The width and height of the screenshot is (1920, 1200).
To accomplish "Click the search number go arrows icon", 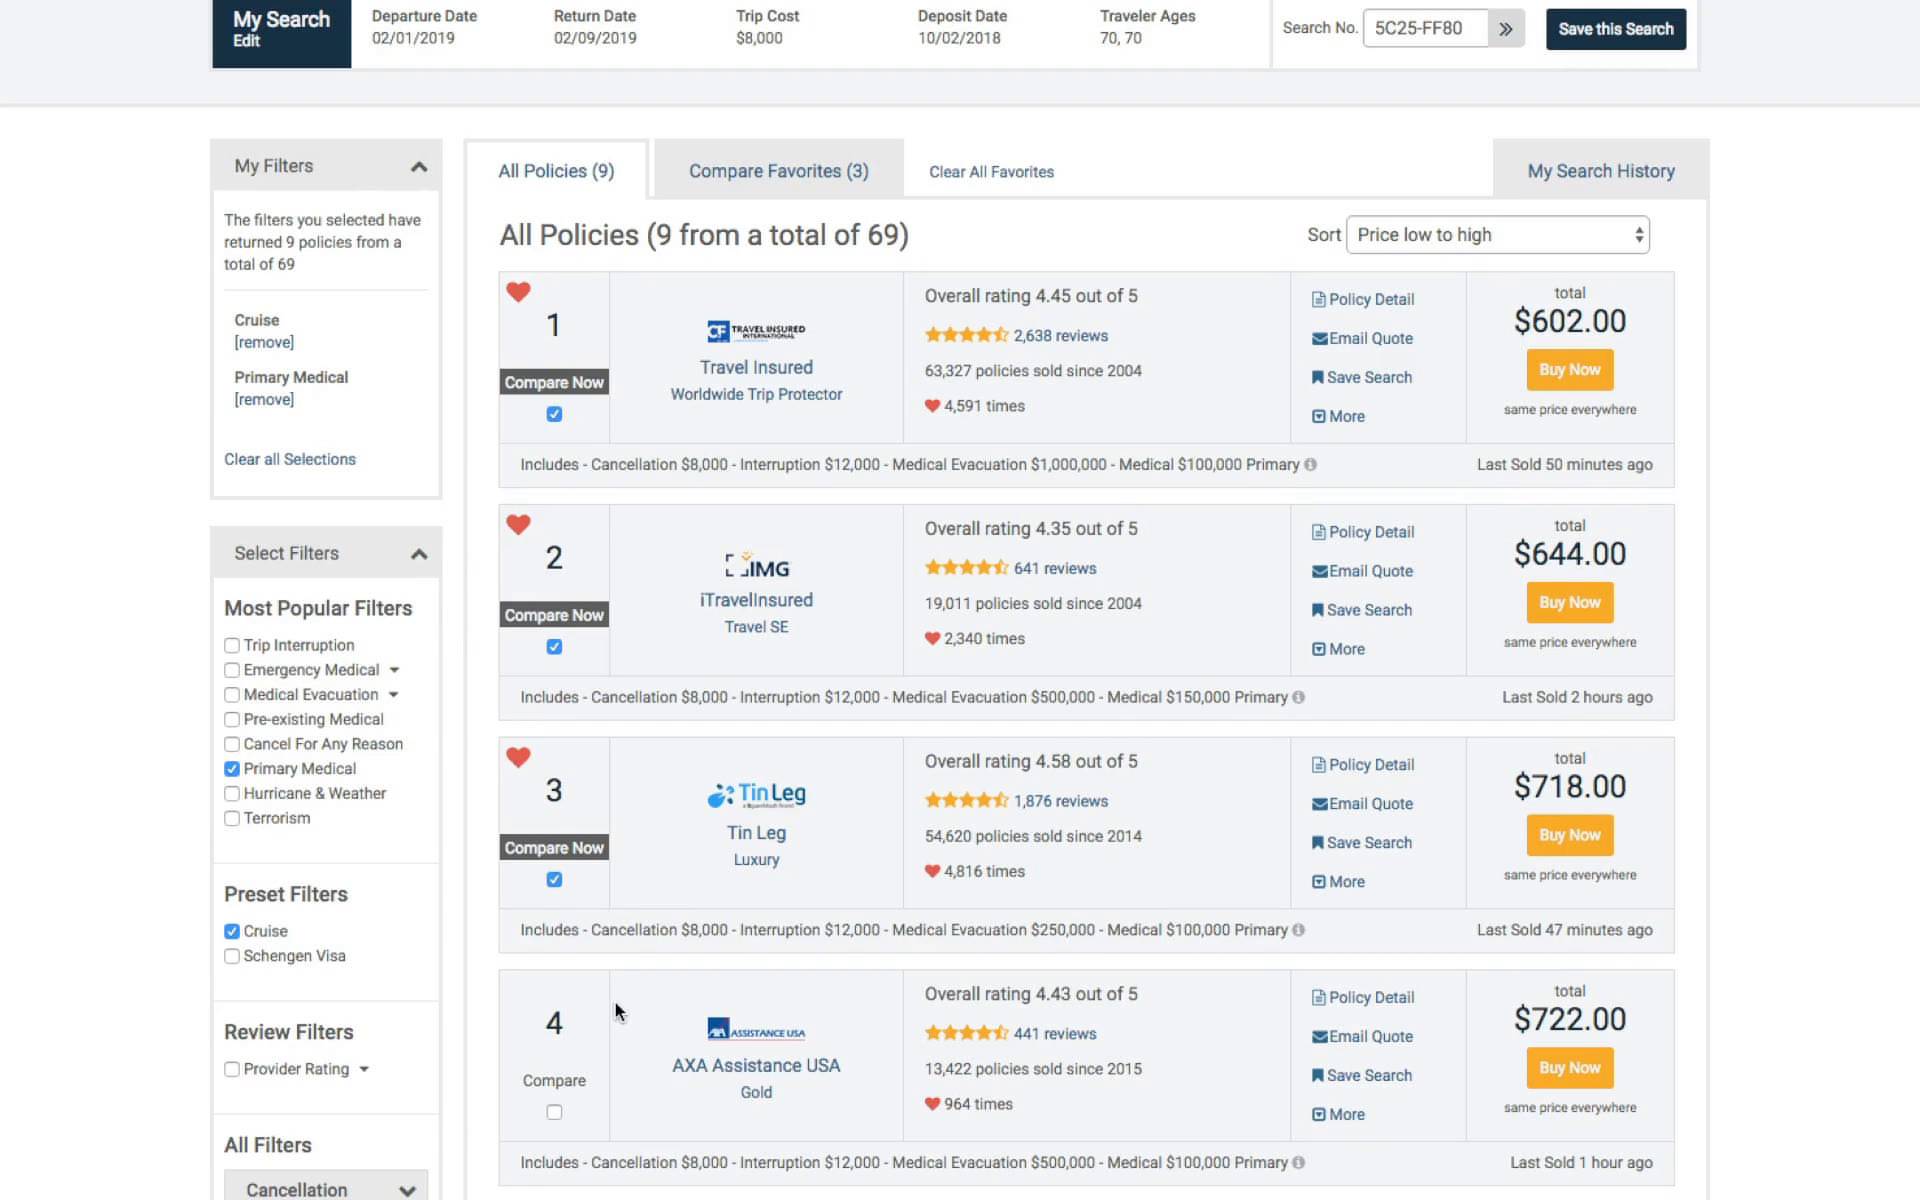I will point(1505,29).
